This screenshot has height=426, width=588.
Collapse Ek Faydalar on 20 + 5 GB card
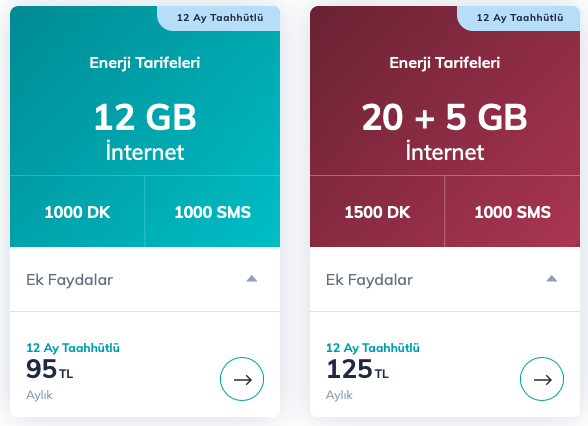[552, 279]
